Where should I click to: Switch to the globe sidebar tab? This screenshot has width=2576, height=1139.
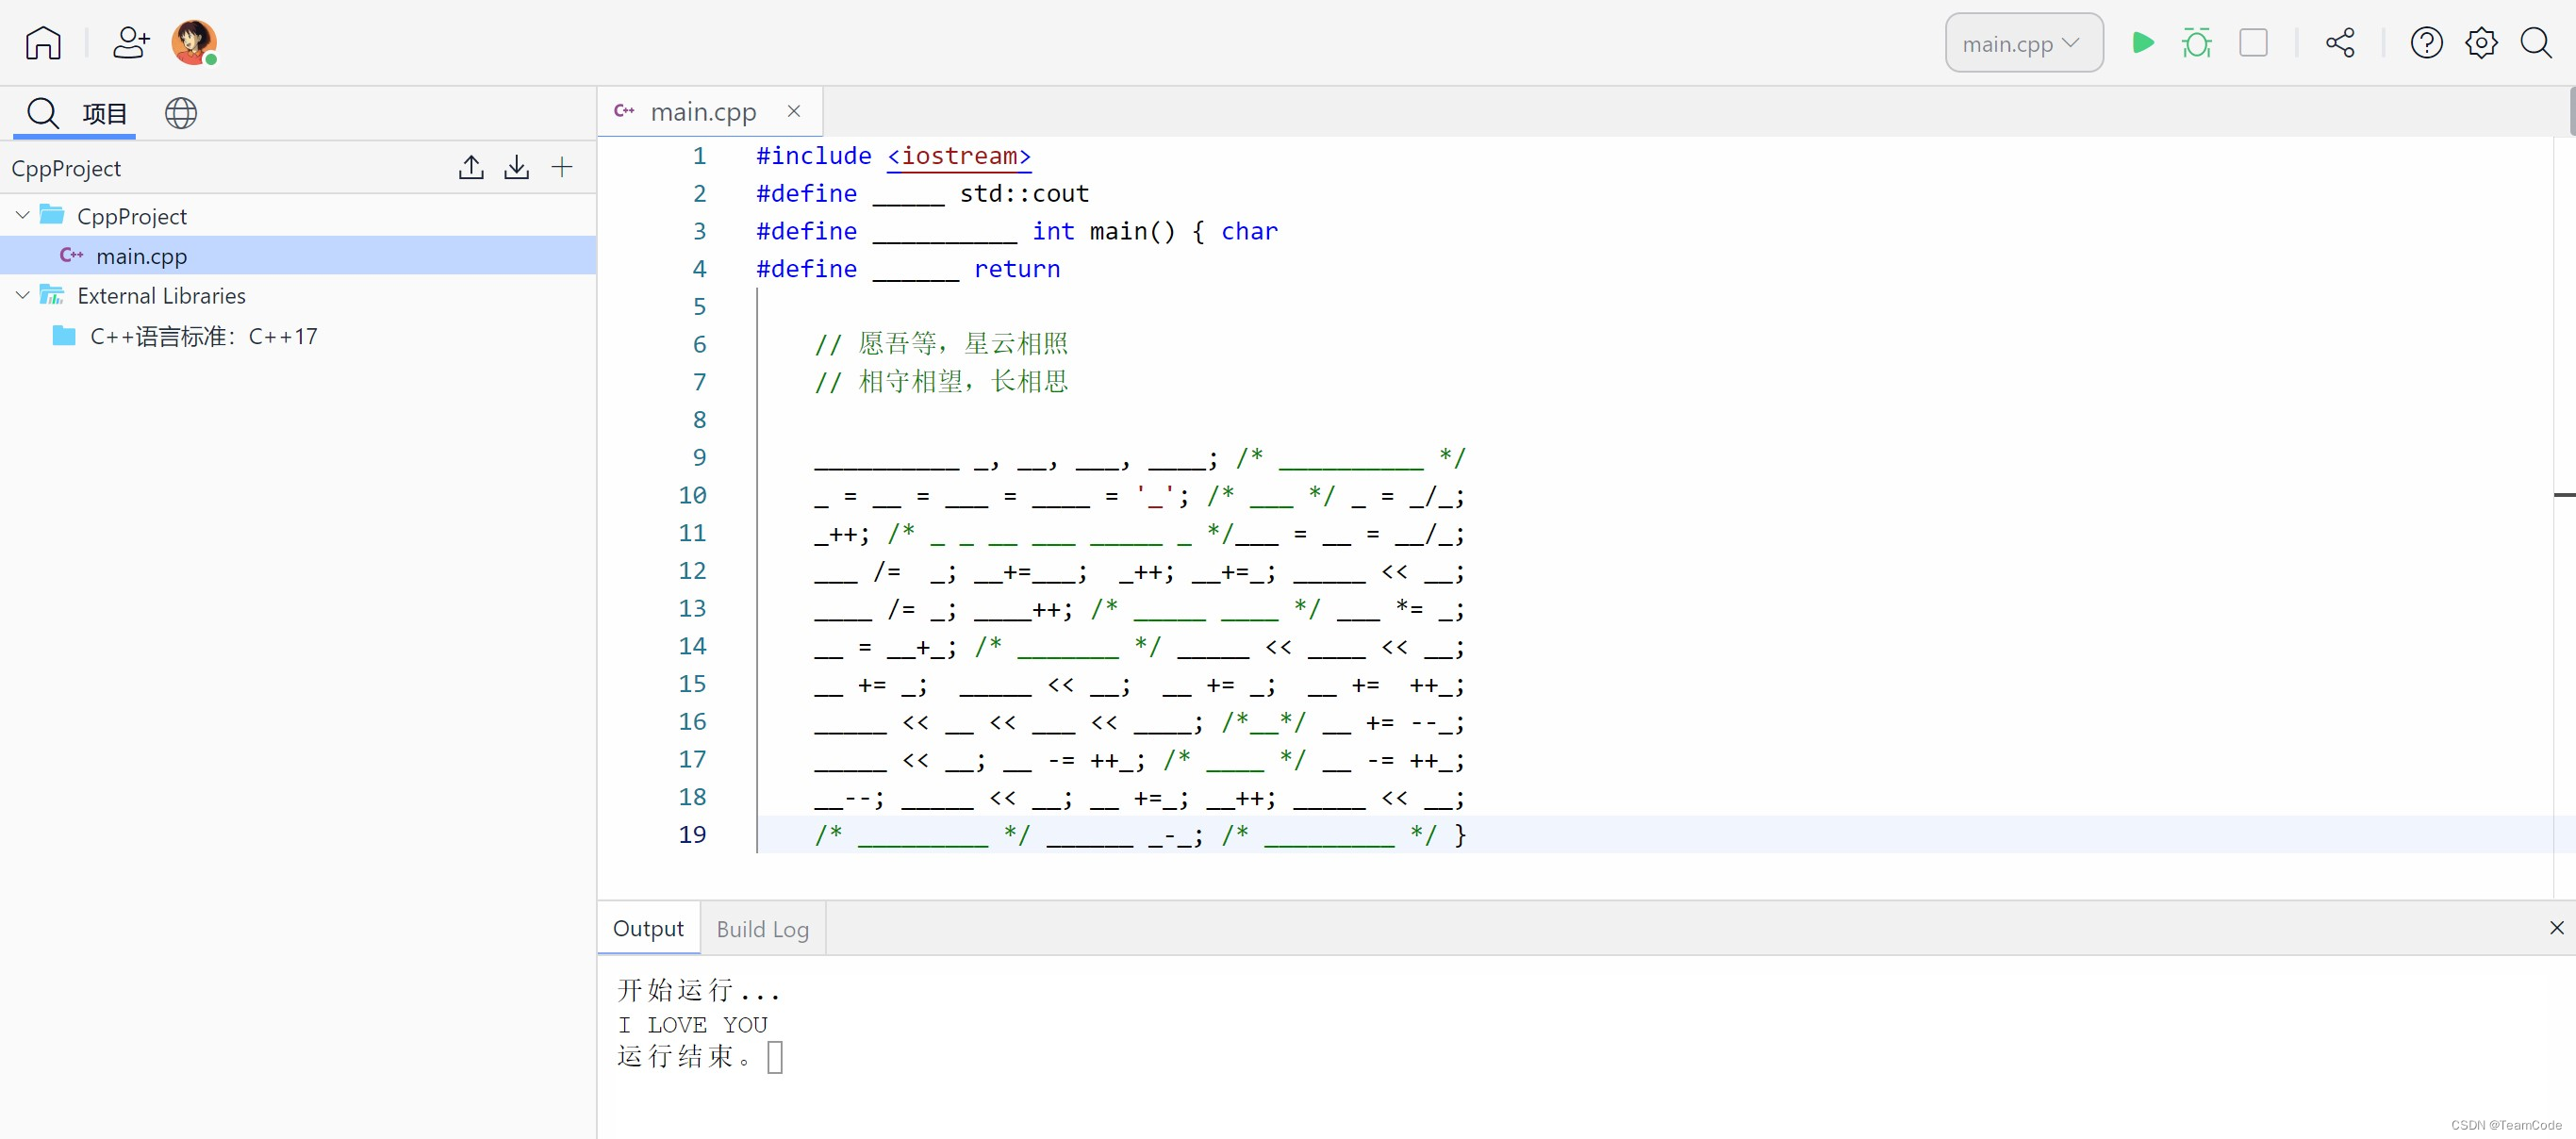(181, 113)
